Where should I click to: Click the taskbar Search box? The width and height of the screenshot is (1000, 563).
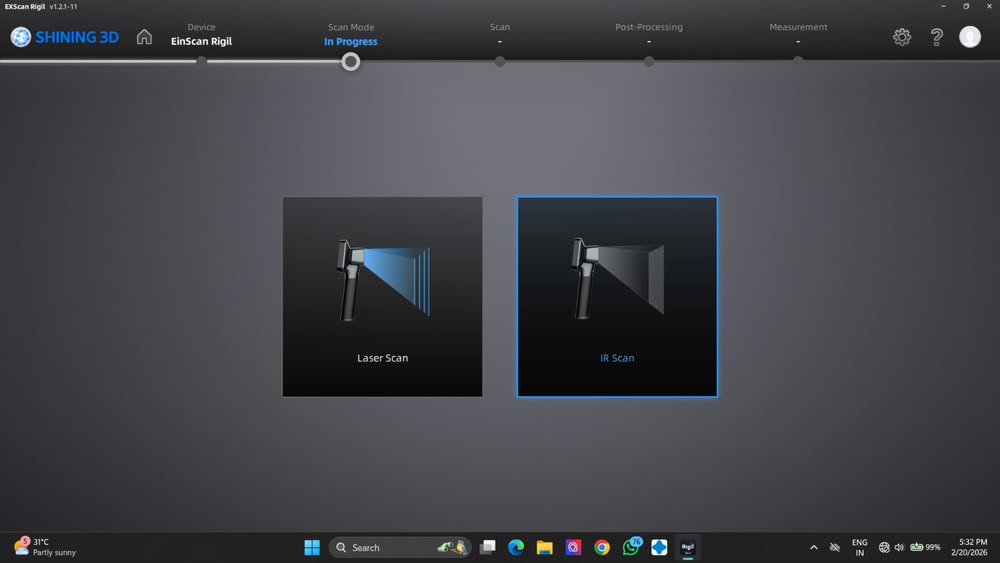400,547
